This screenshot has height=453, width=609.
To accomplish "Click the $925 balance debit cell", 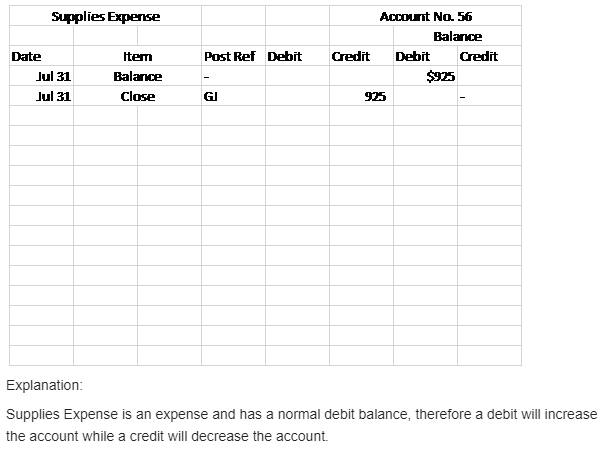I will coord(440,76).
